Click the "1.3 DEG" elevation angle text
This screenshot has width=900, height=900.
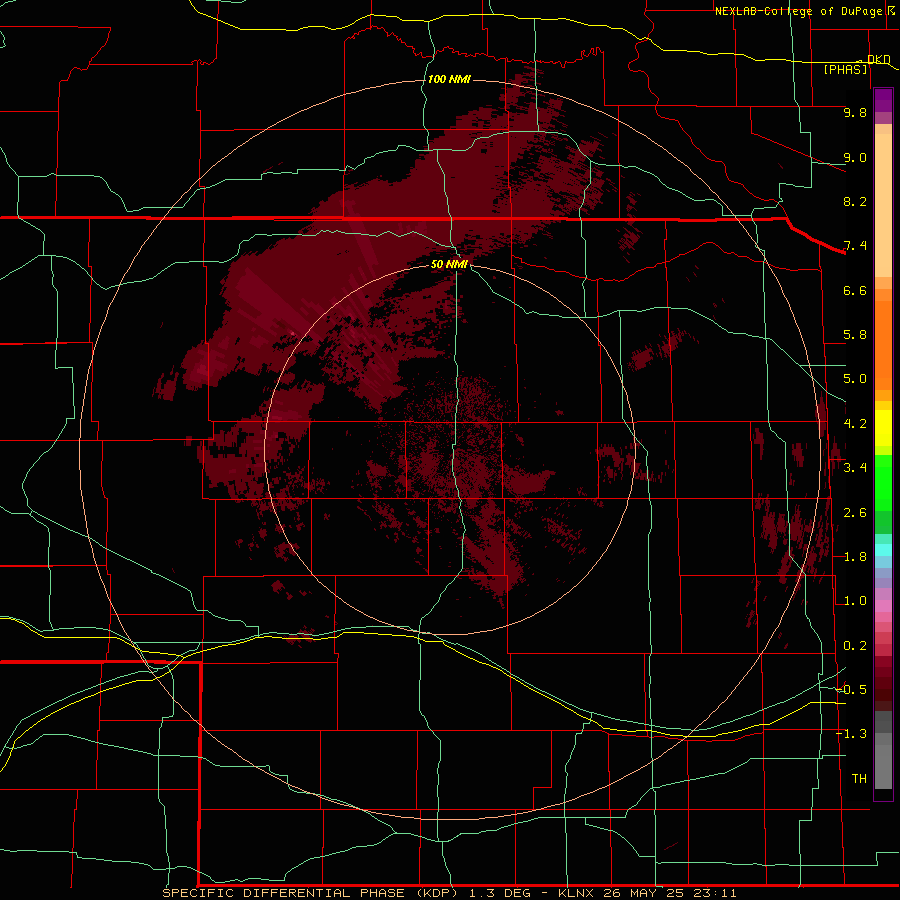(x=501, y=893)
